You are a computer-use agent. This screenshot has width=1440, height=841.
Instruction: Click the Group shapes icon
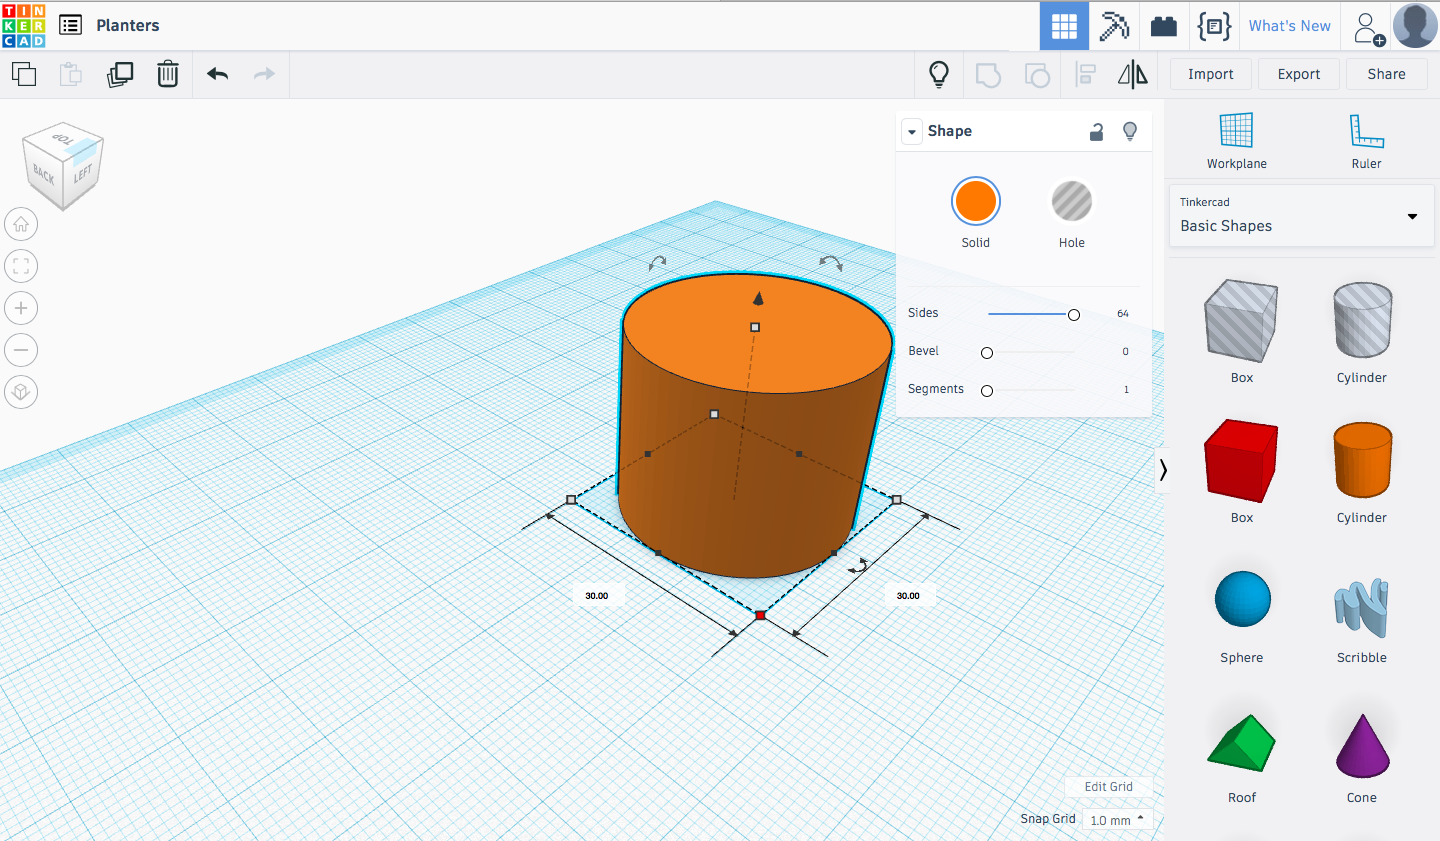[x=988, y=75]
